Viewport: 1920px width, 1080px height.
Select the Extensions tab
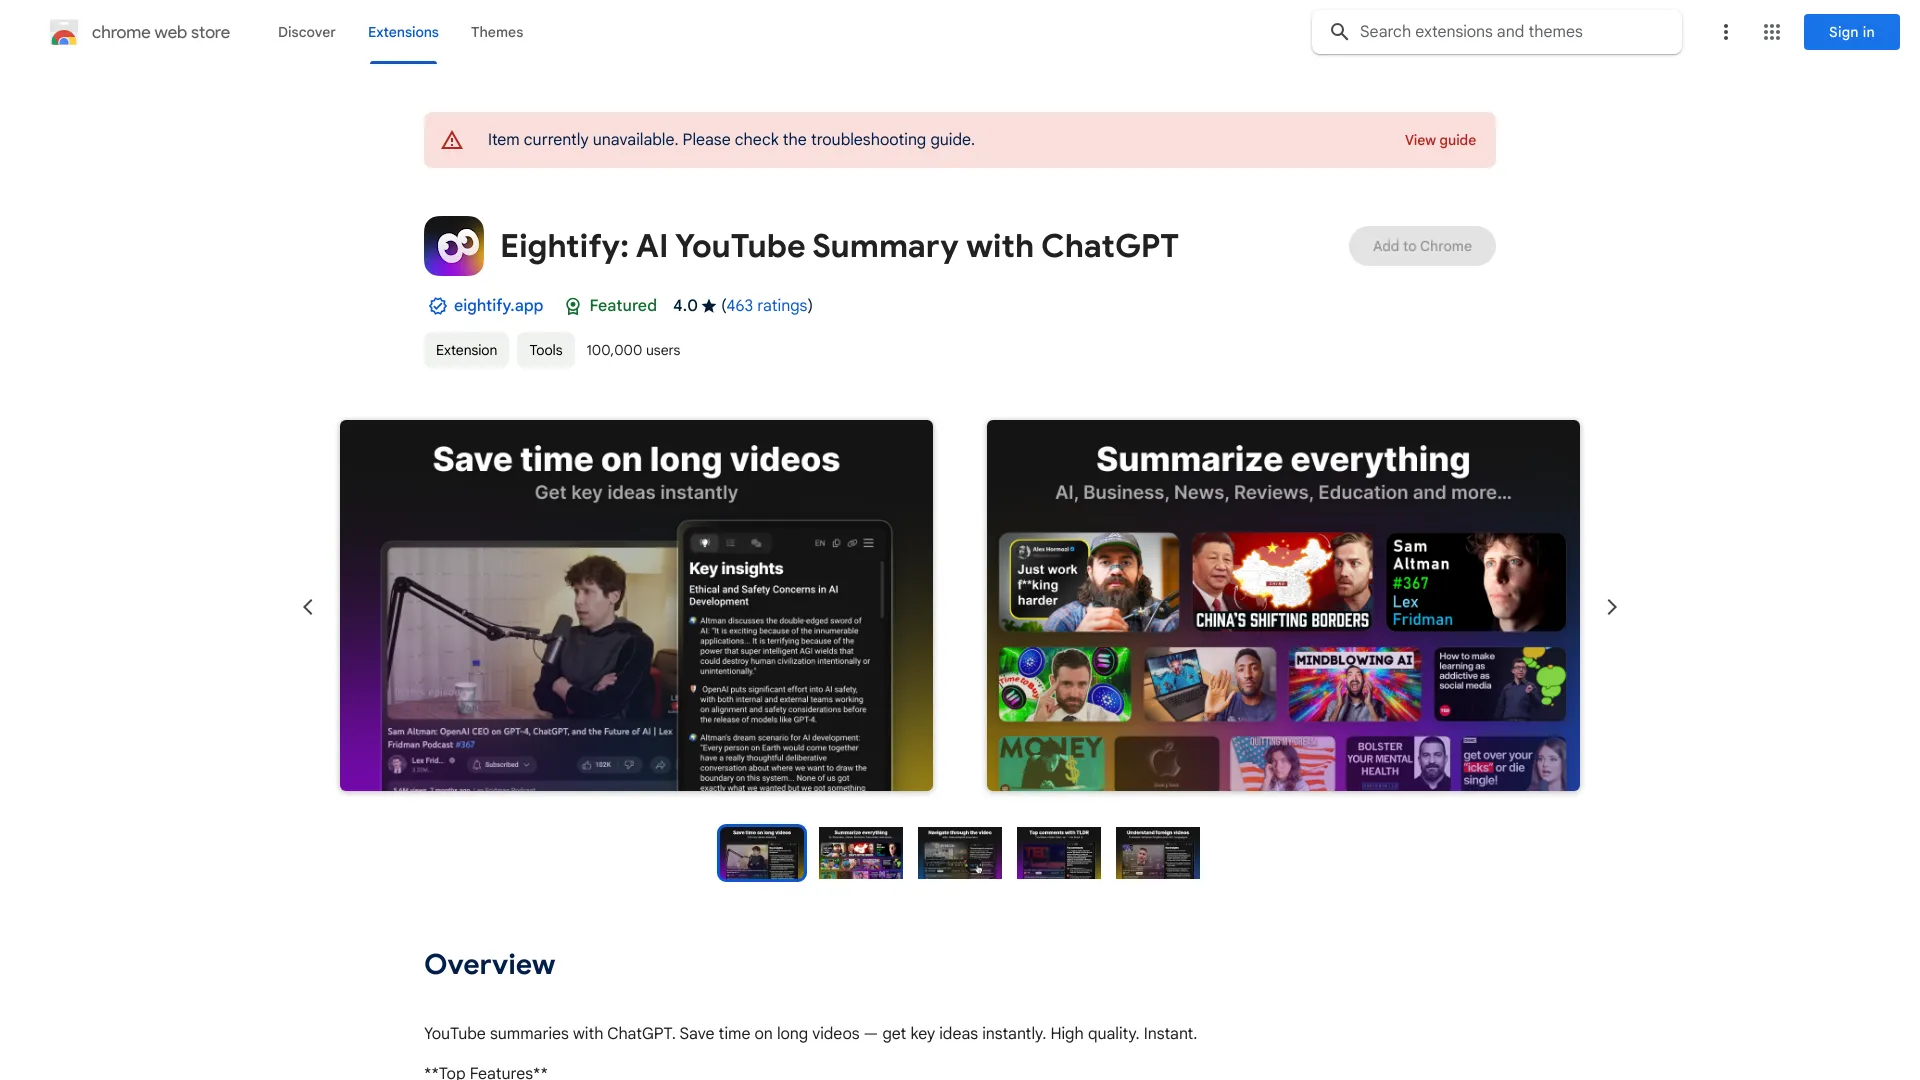pyautogui.click(x=402, y=32)
